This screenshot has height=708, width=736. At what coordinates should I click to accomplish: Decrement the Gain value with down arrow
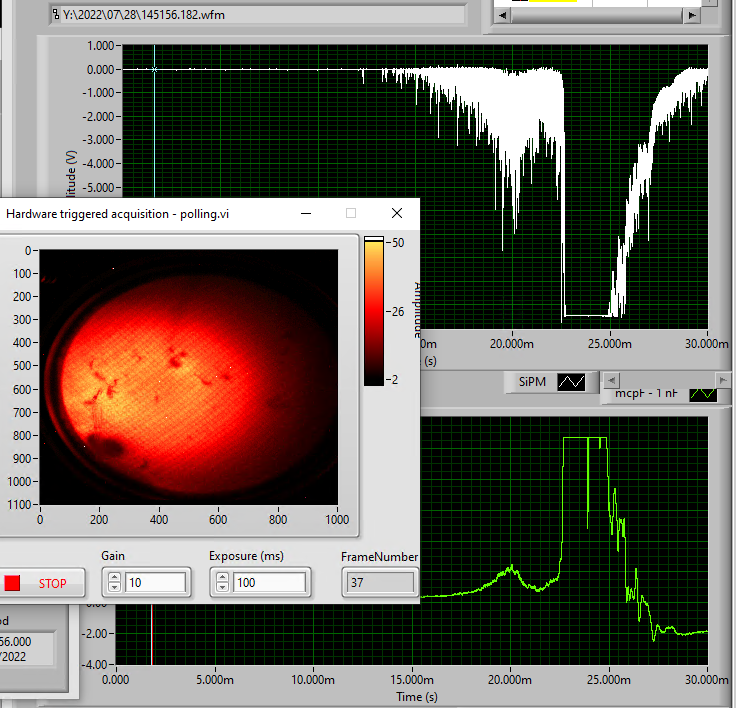115,588
